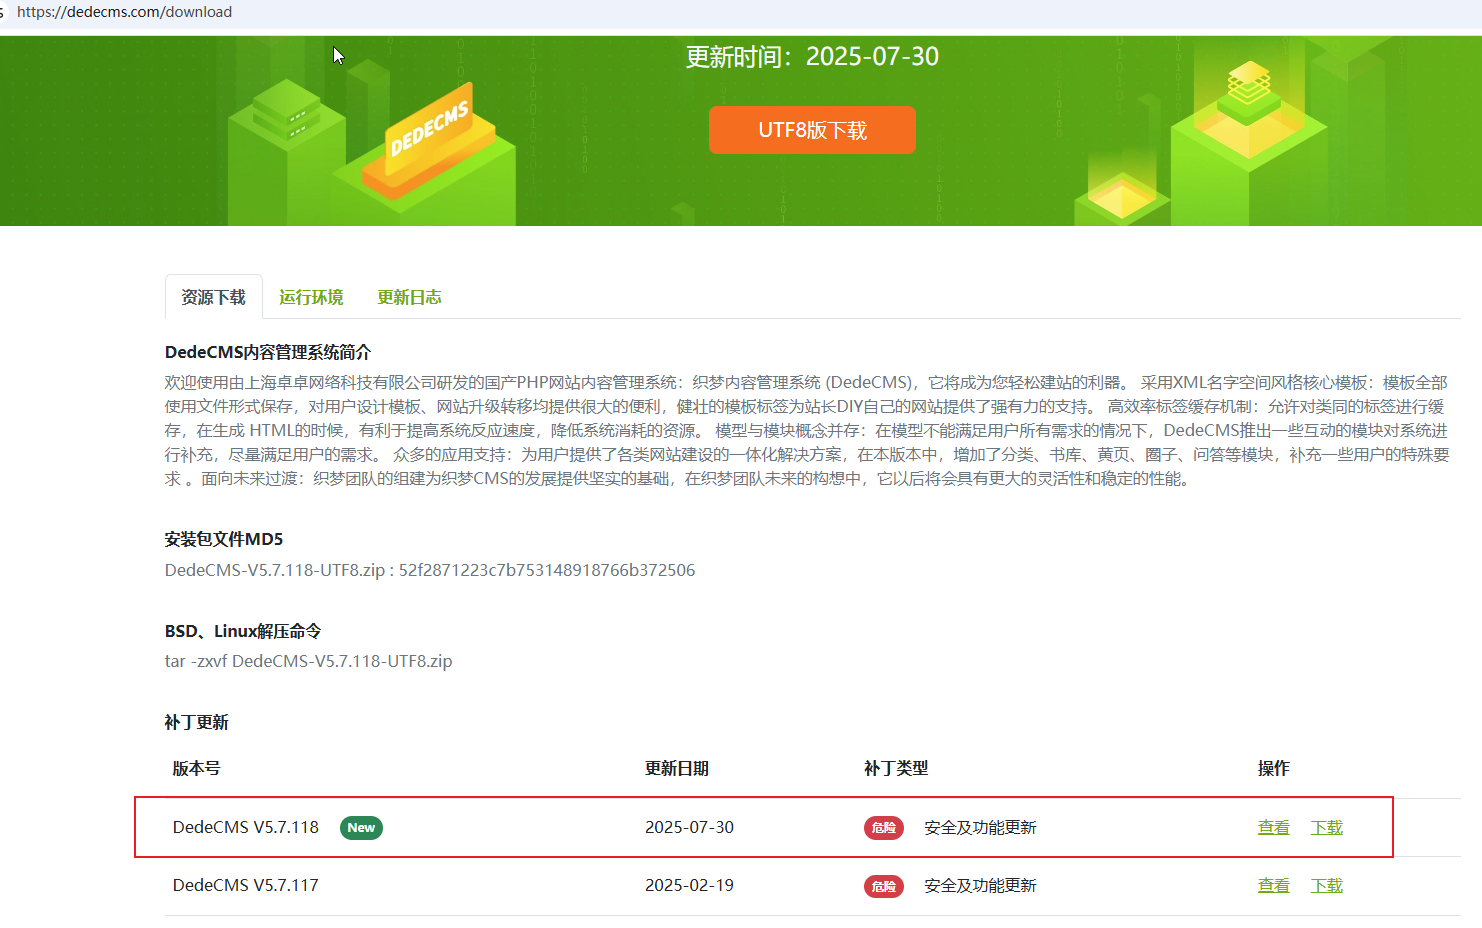The height and width of the screenshot is (928, 1482).
Task: Click the BSD、Linux解压命令 heading
Action: click(243, 631)
